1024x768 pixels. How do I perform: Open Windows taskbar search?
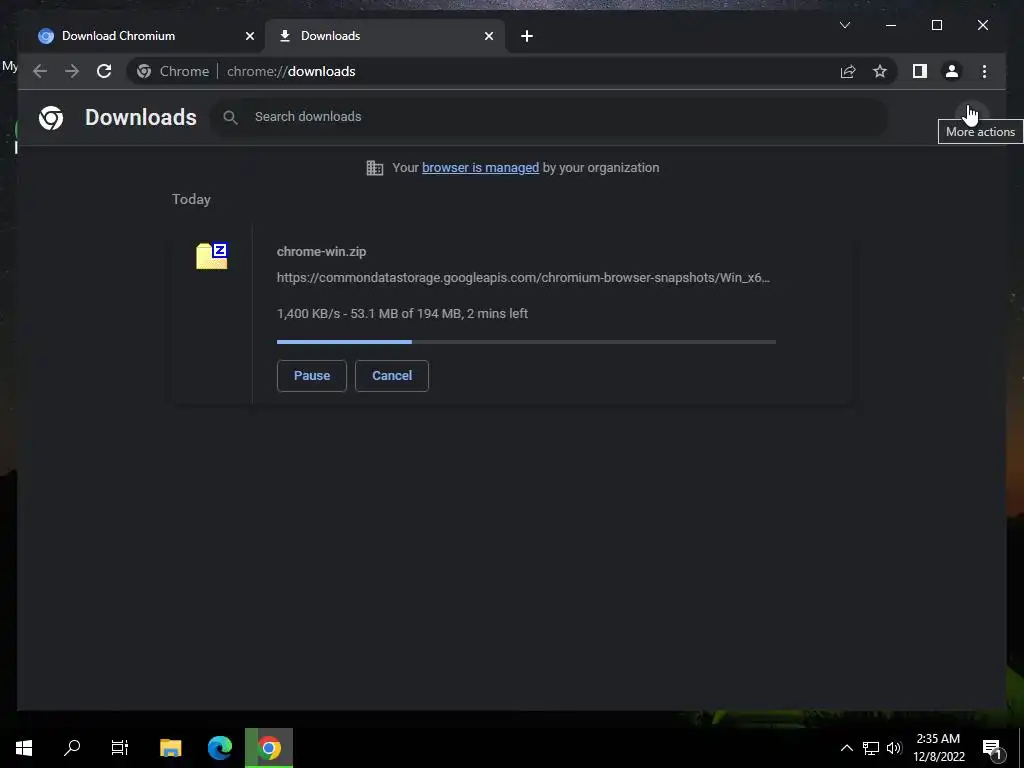click(x=72, y=747)
